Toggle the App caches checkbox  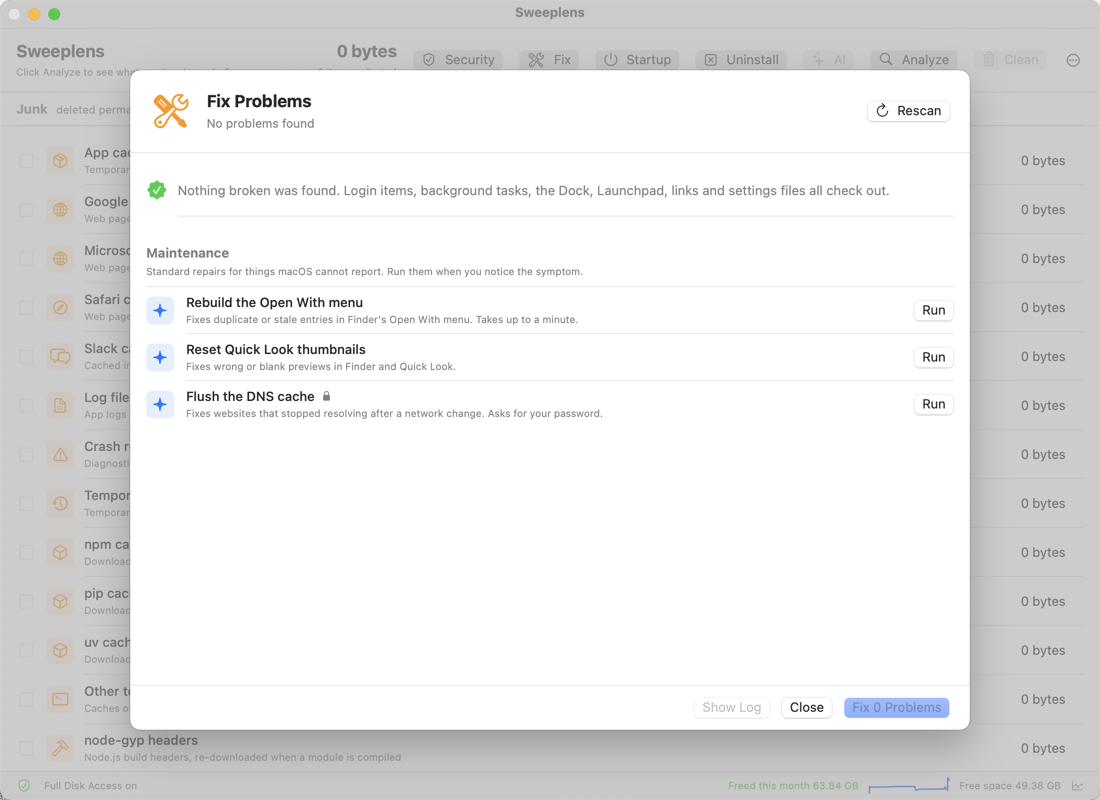(26, 161)
